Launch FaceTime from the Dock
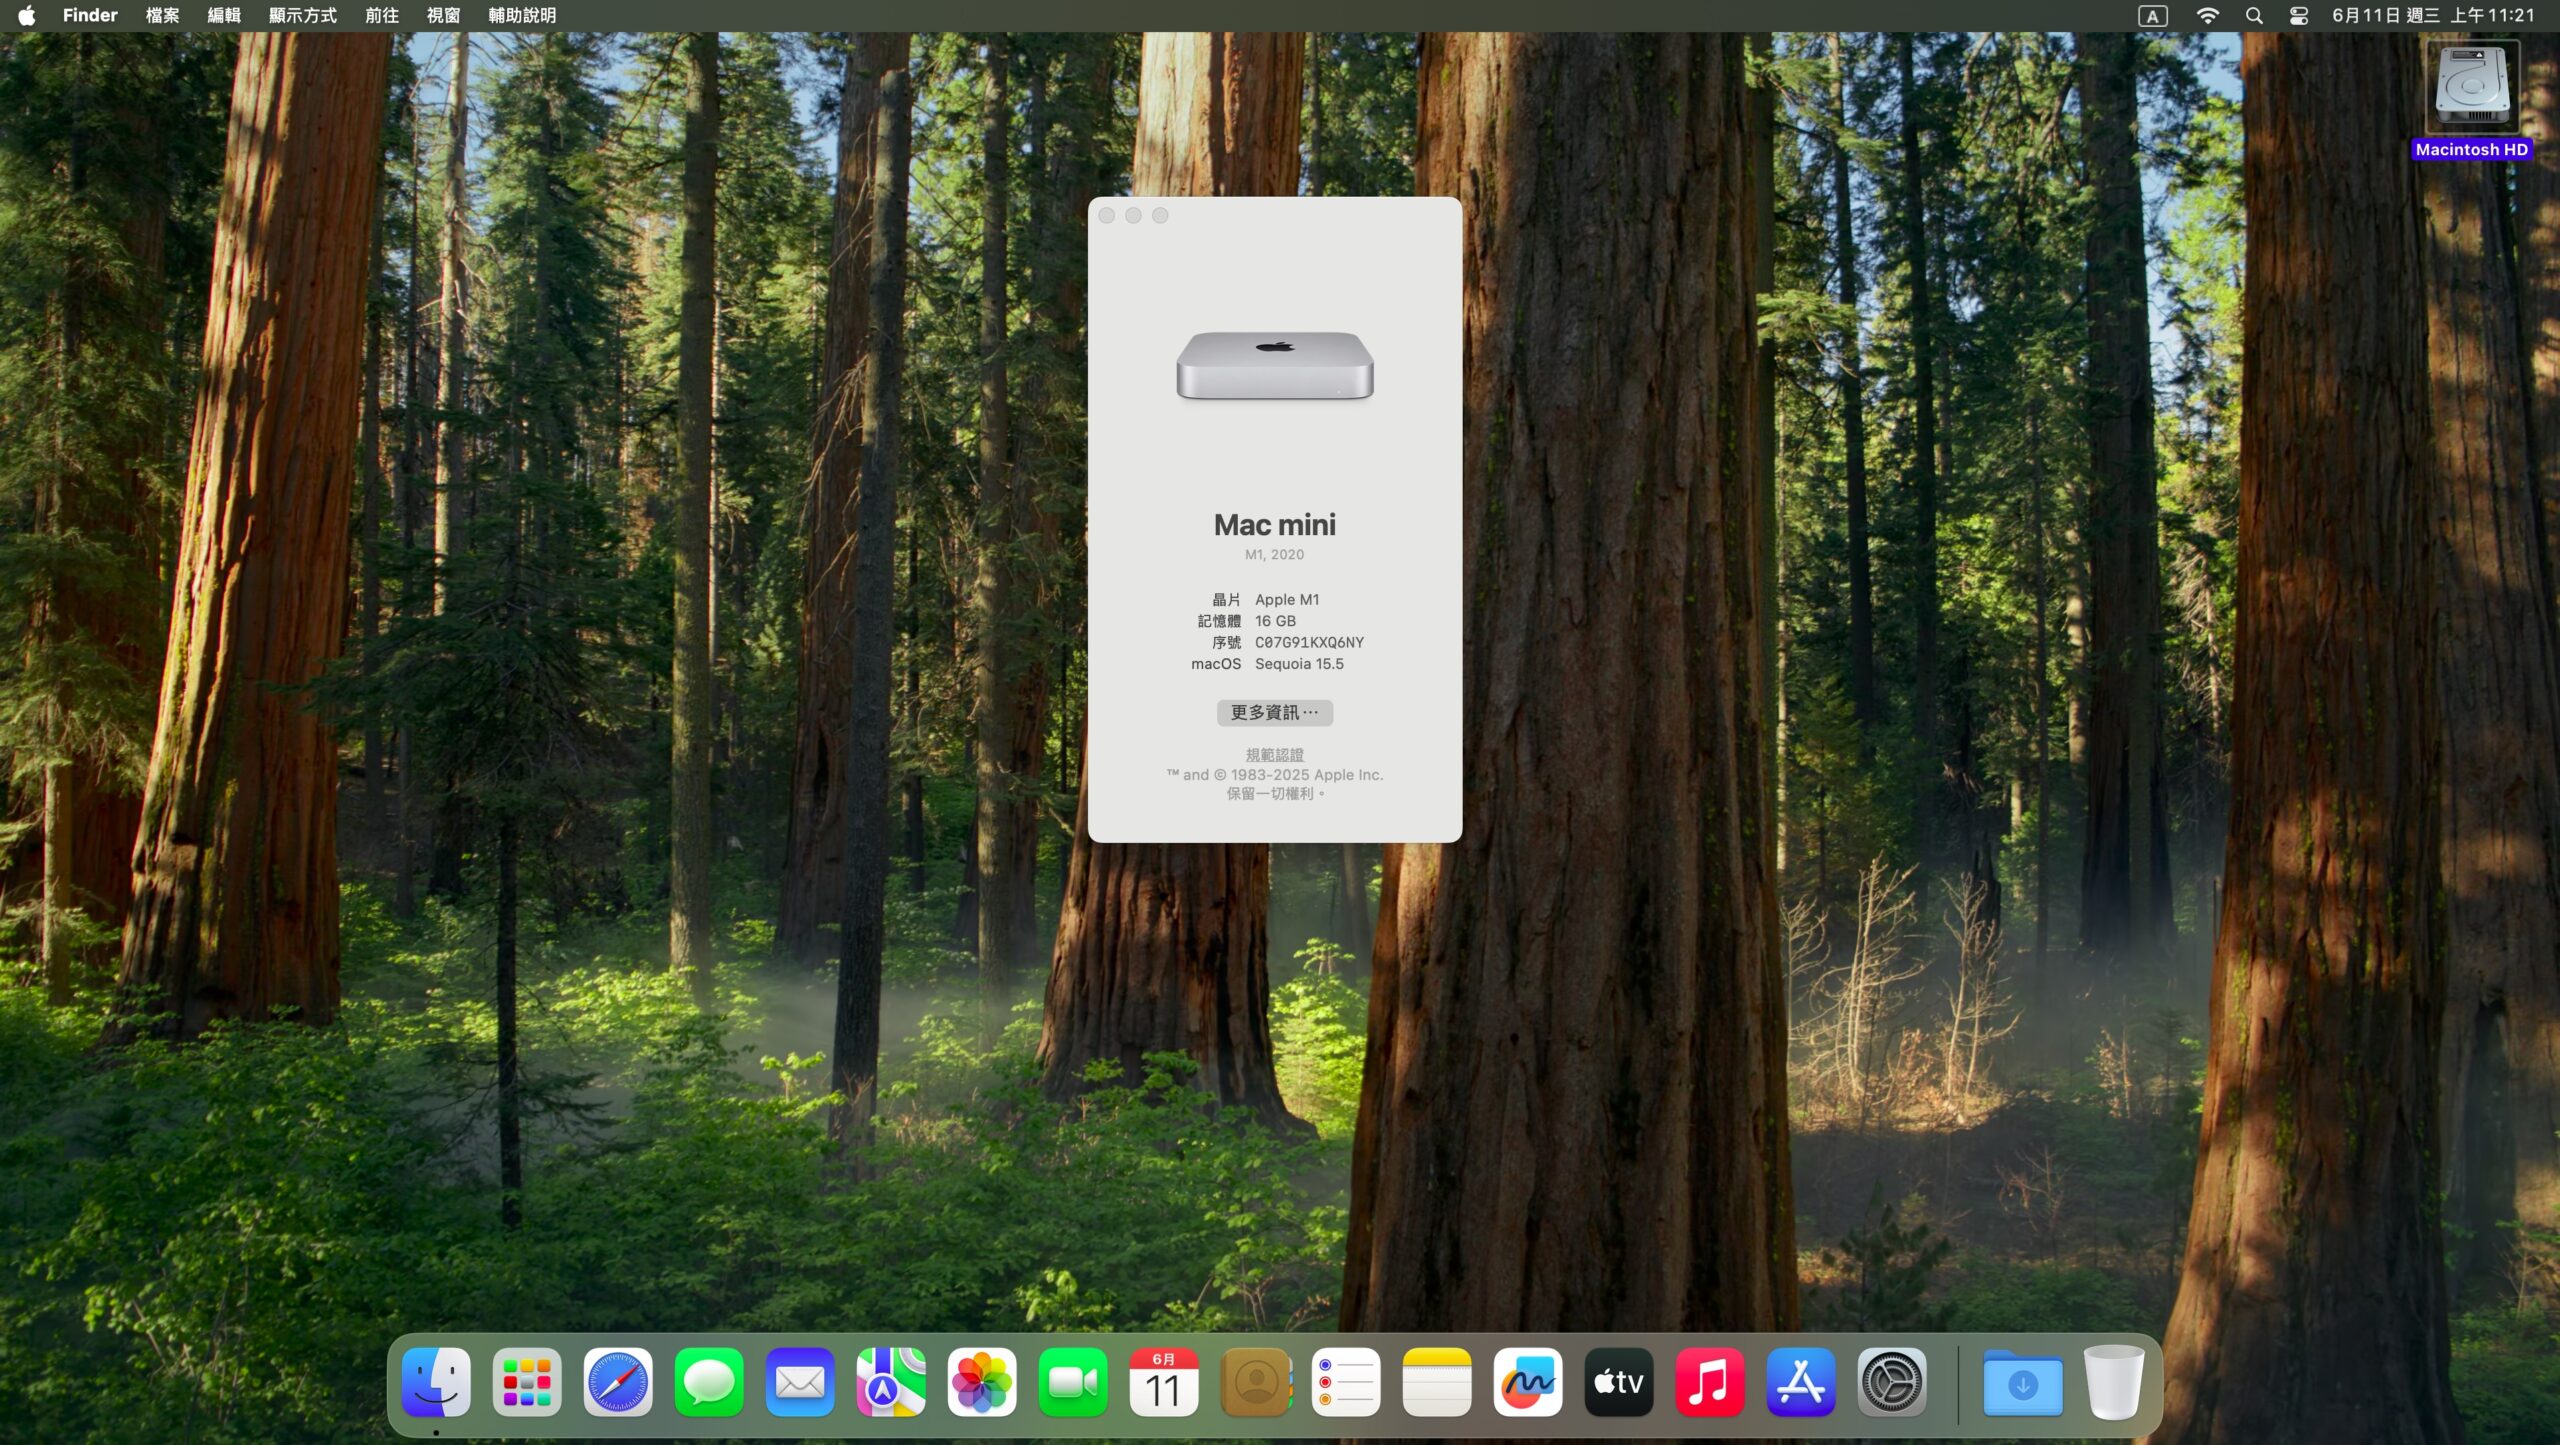This screenshot has height=1445, width=2560. (1073, 1382)
